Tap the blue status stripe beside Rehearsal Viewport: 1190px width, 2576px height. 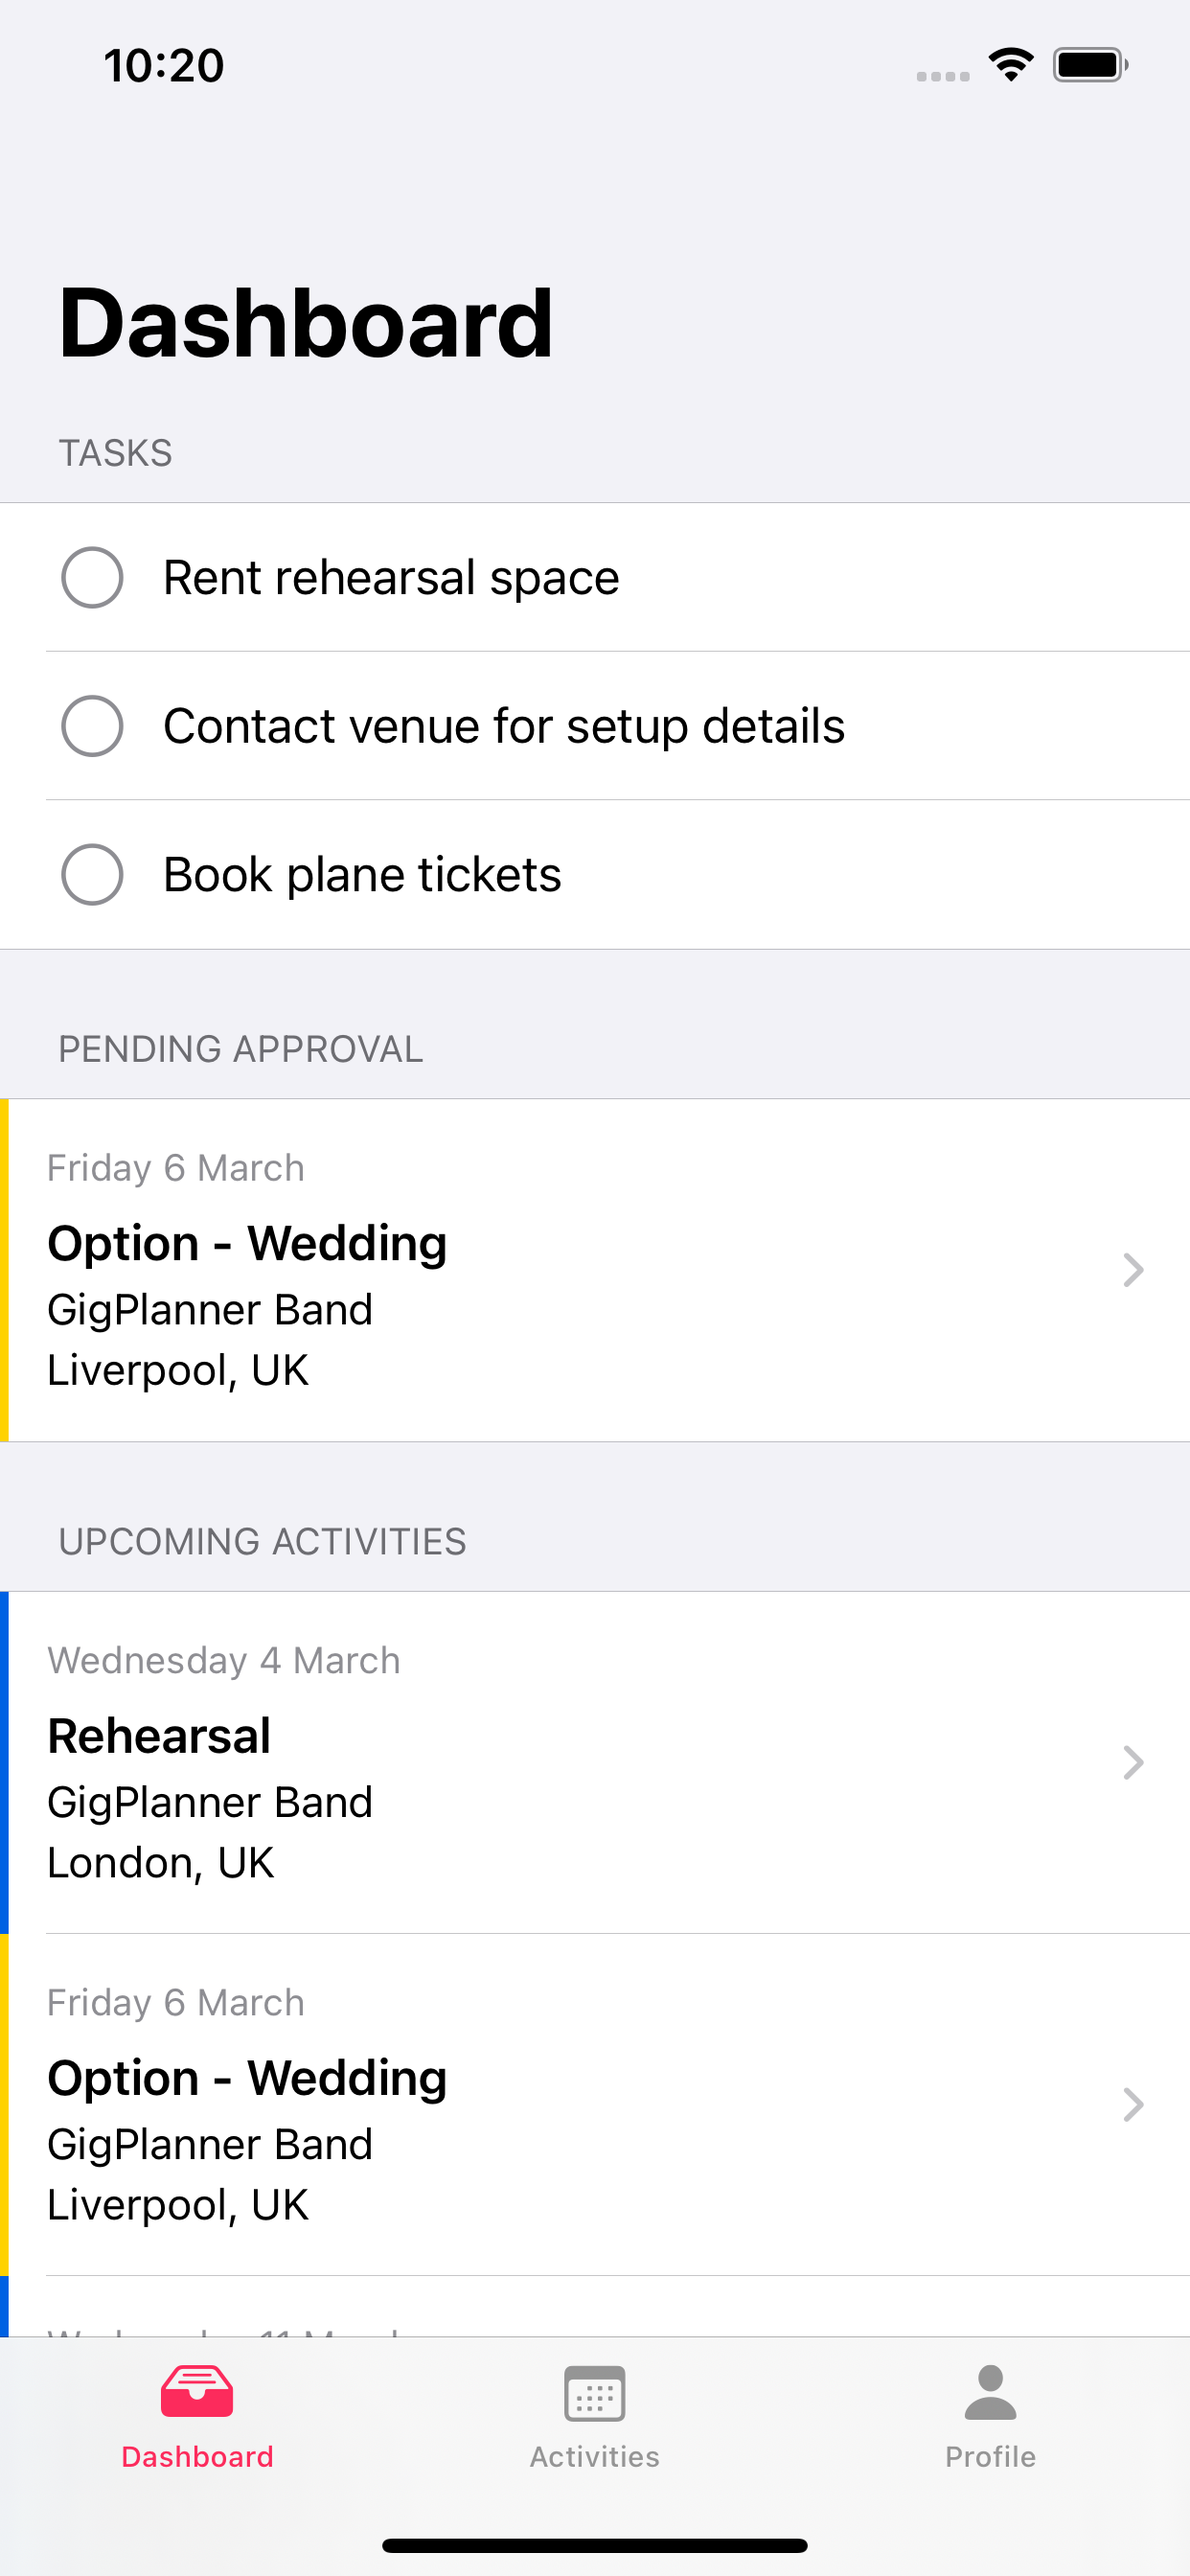[x=4, y=1762]
